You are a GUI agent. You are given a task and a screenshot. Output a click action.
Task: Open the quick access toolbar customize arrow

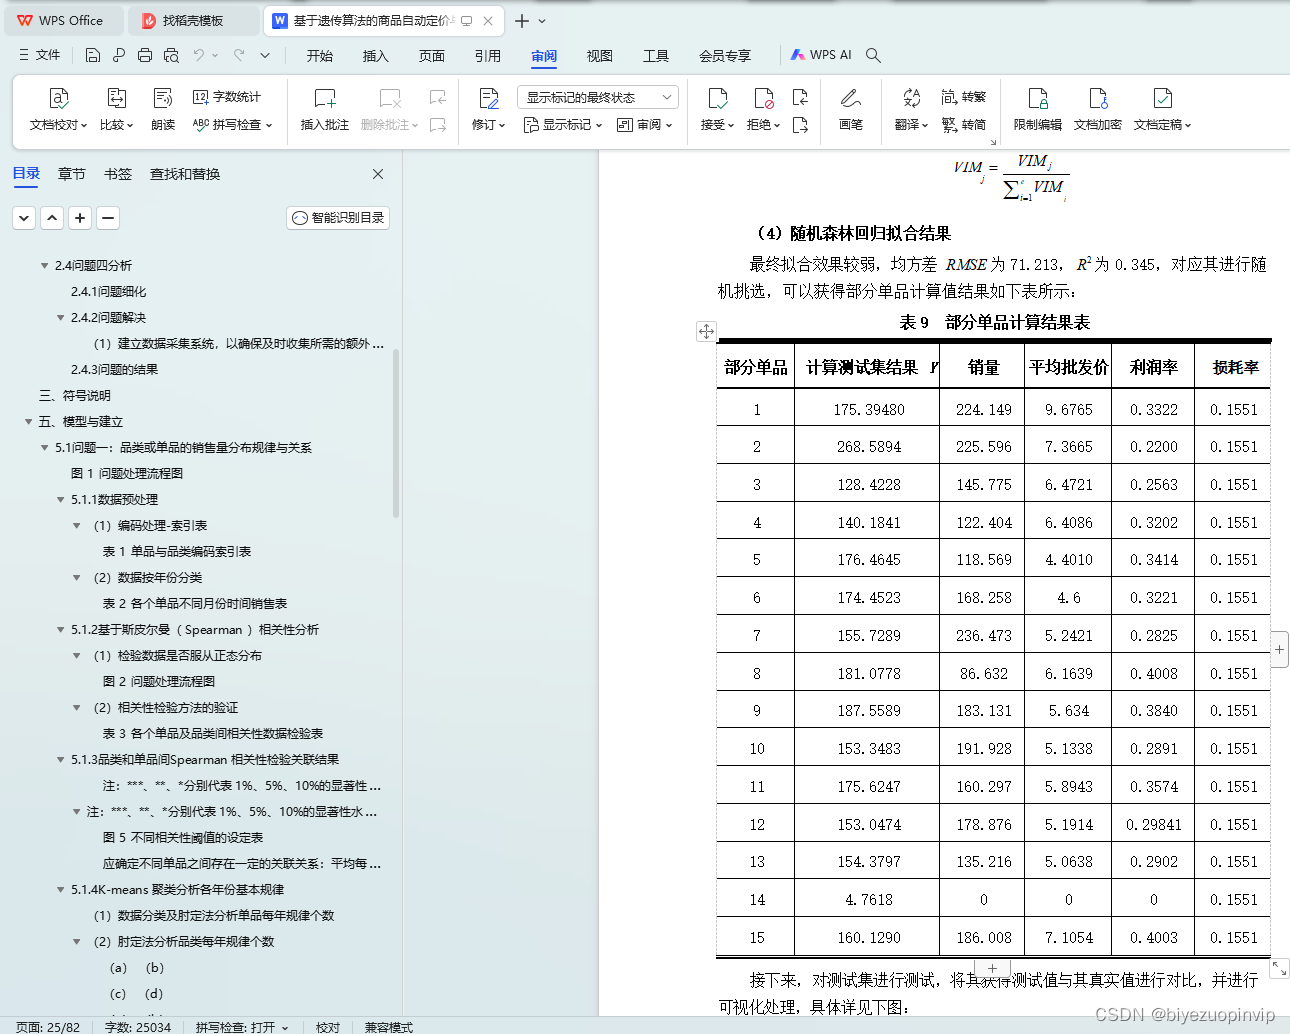[265, 55]
